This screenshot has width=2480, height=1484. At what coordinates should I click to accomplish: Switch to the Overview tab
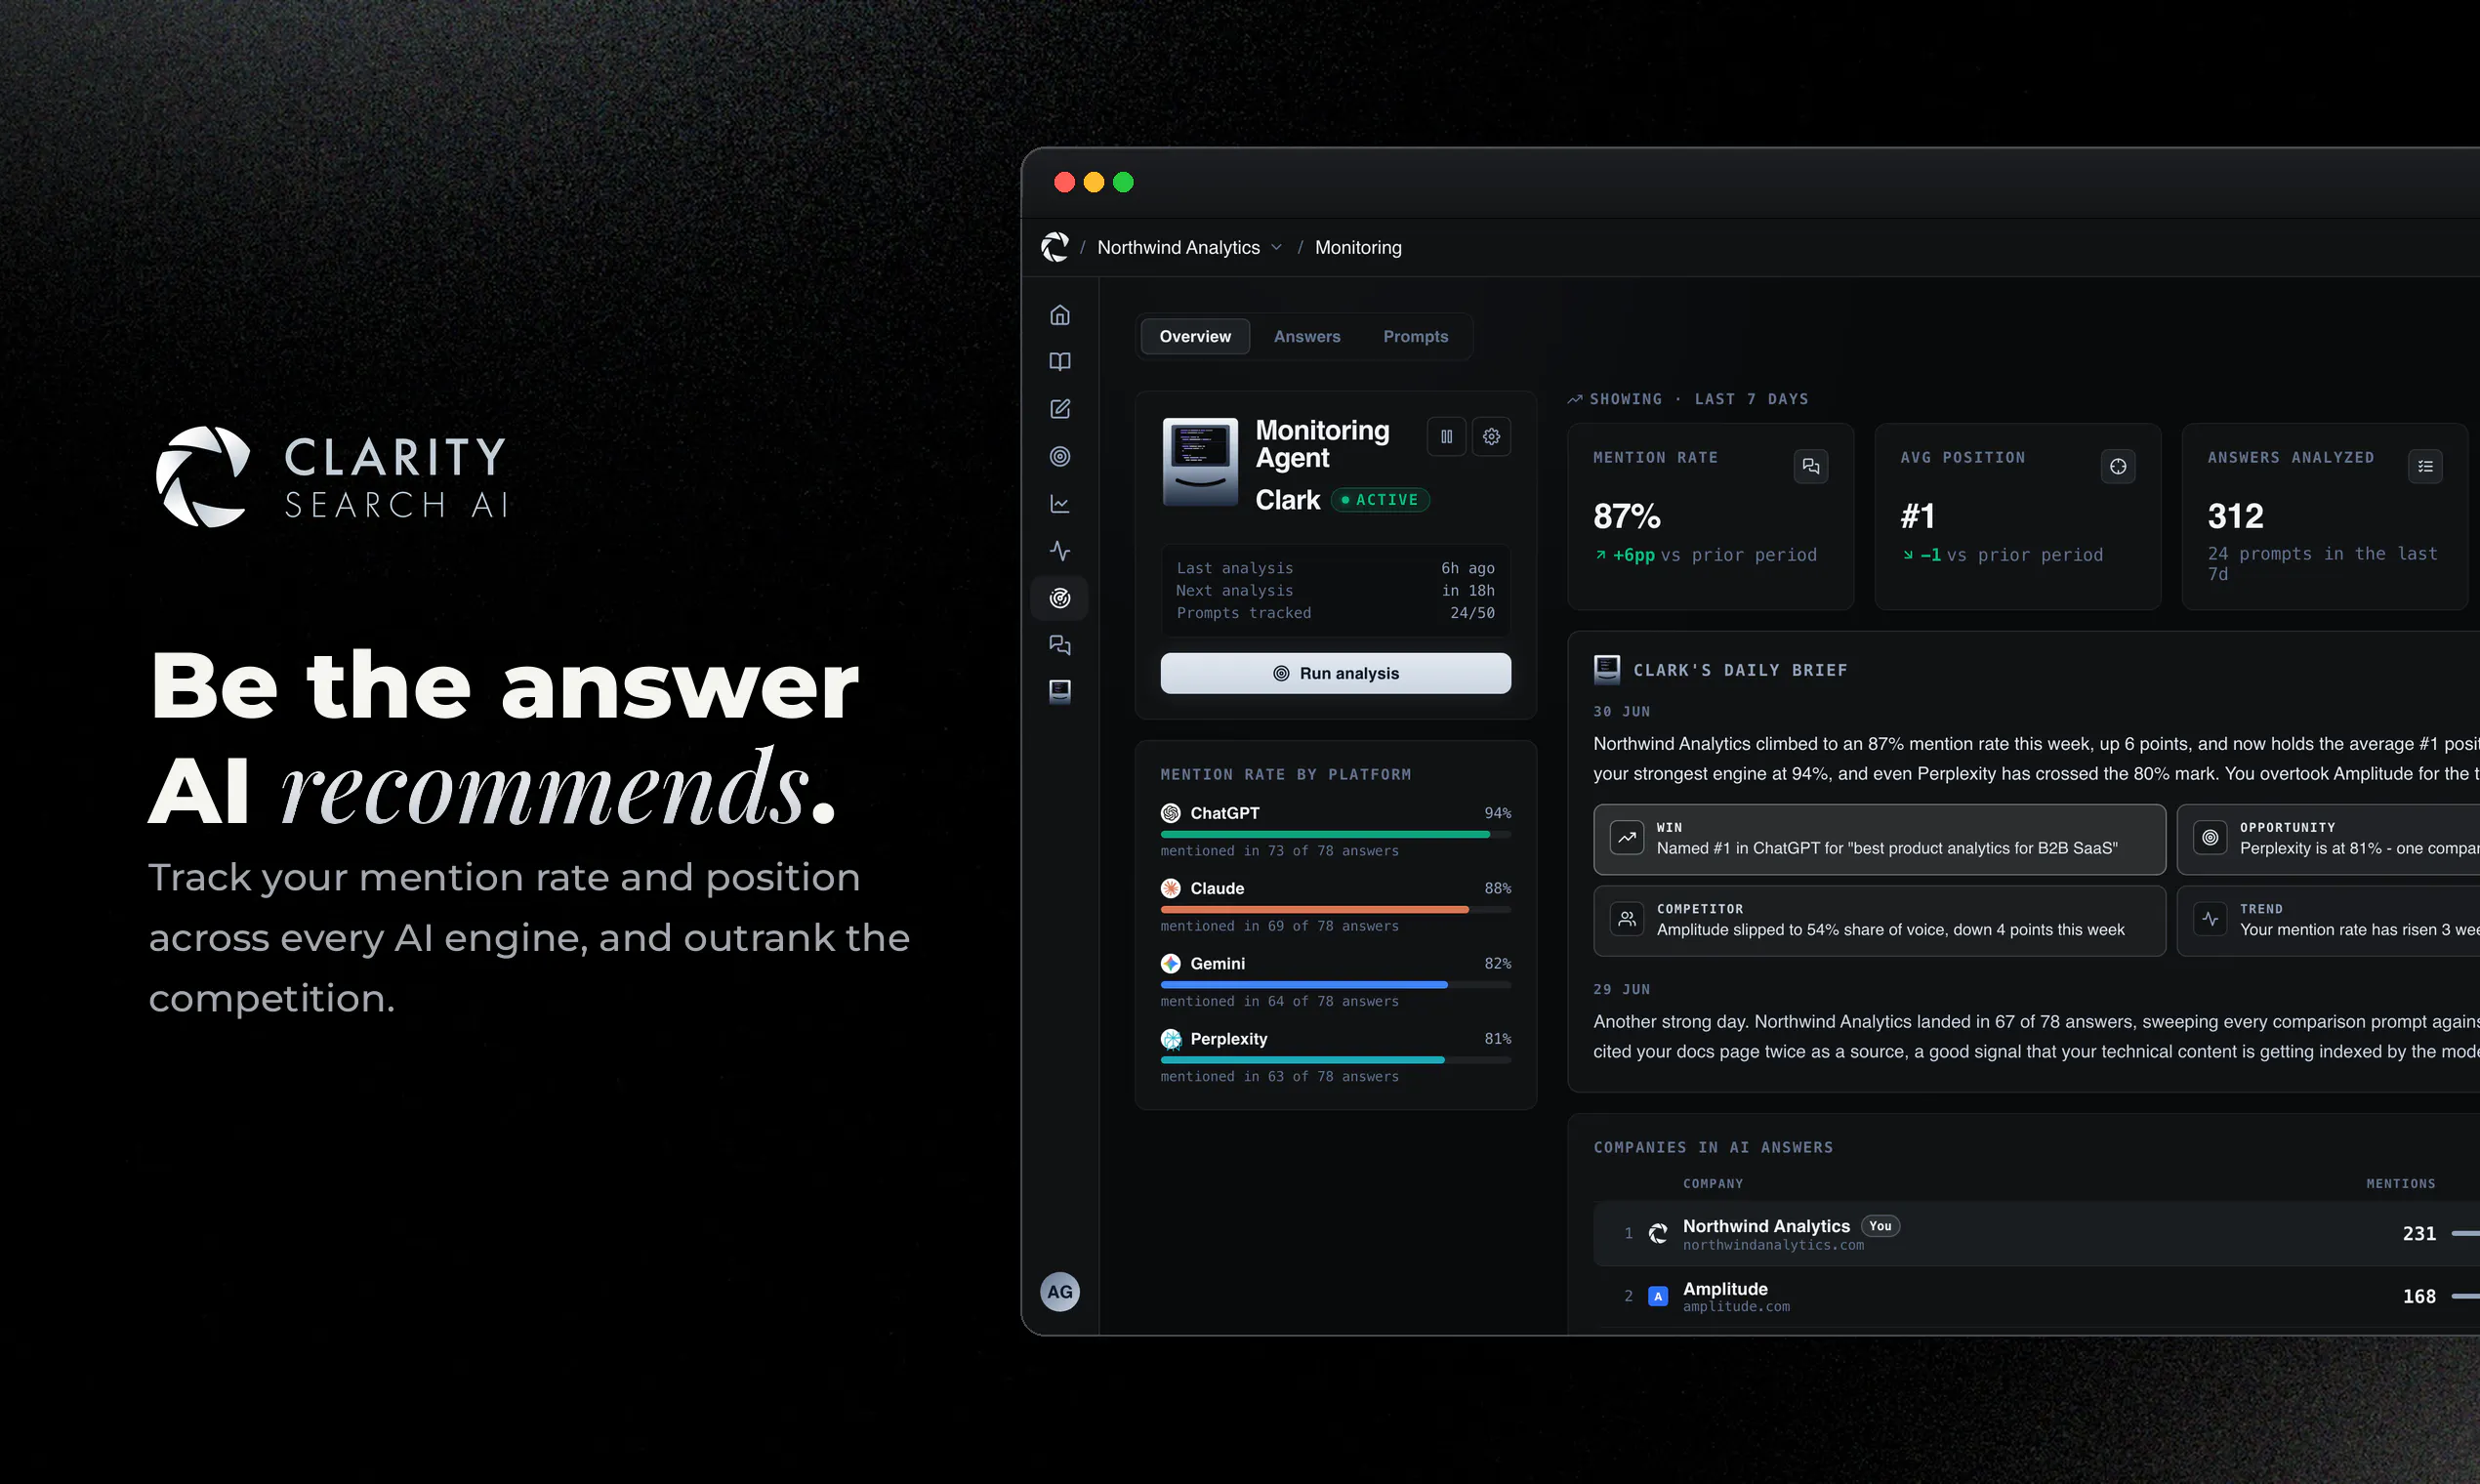click(x=1195, y=337)
